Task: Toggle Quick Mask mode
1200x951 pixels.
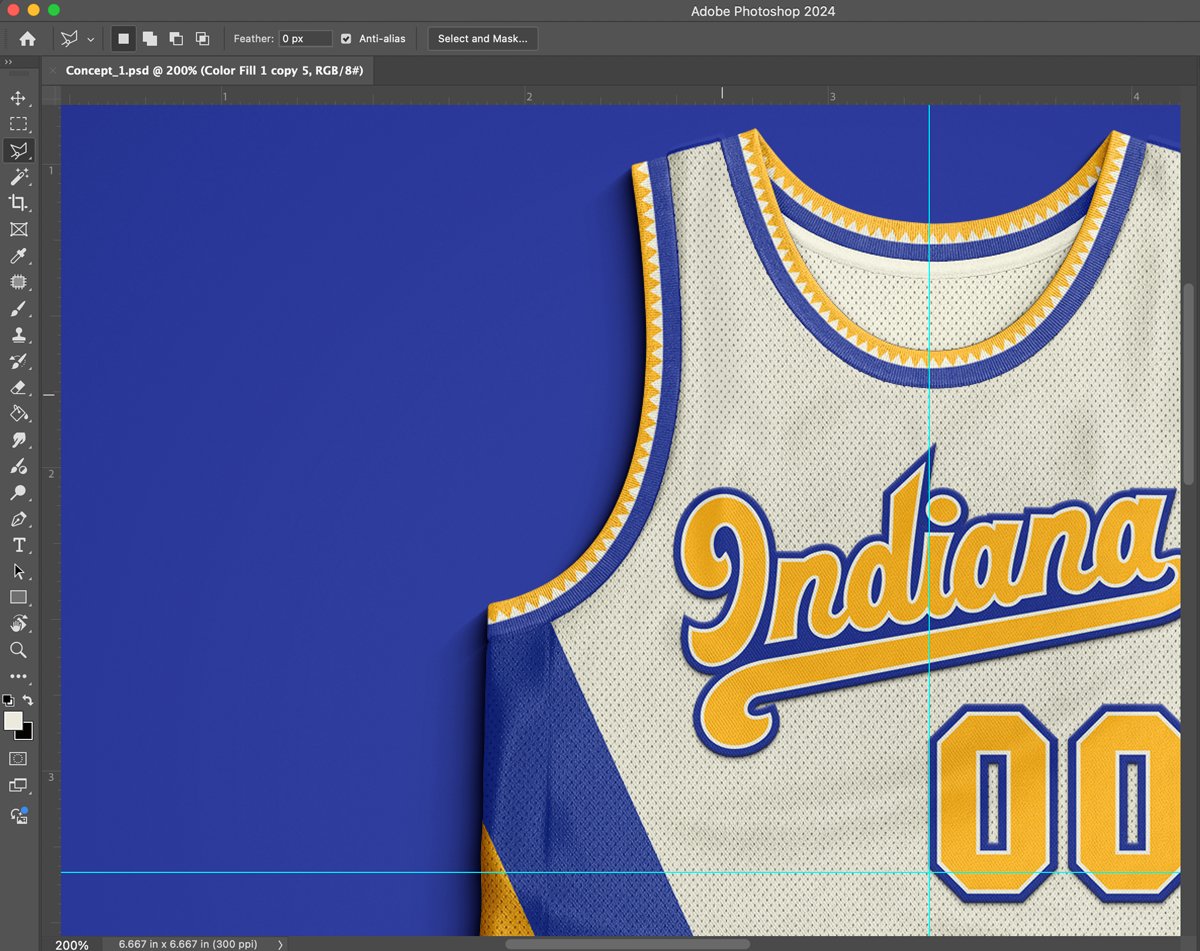Action: pyautogui.click(x=18, y=759)
